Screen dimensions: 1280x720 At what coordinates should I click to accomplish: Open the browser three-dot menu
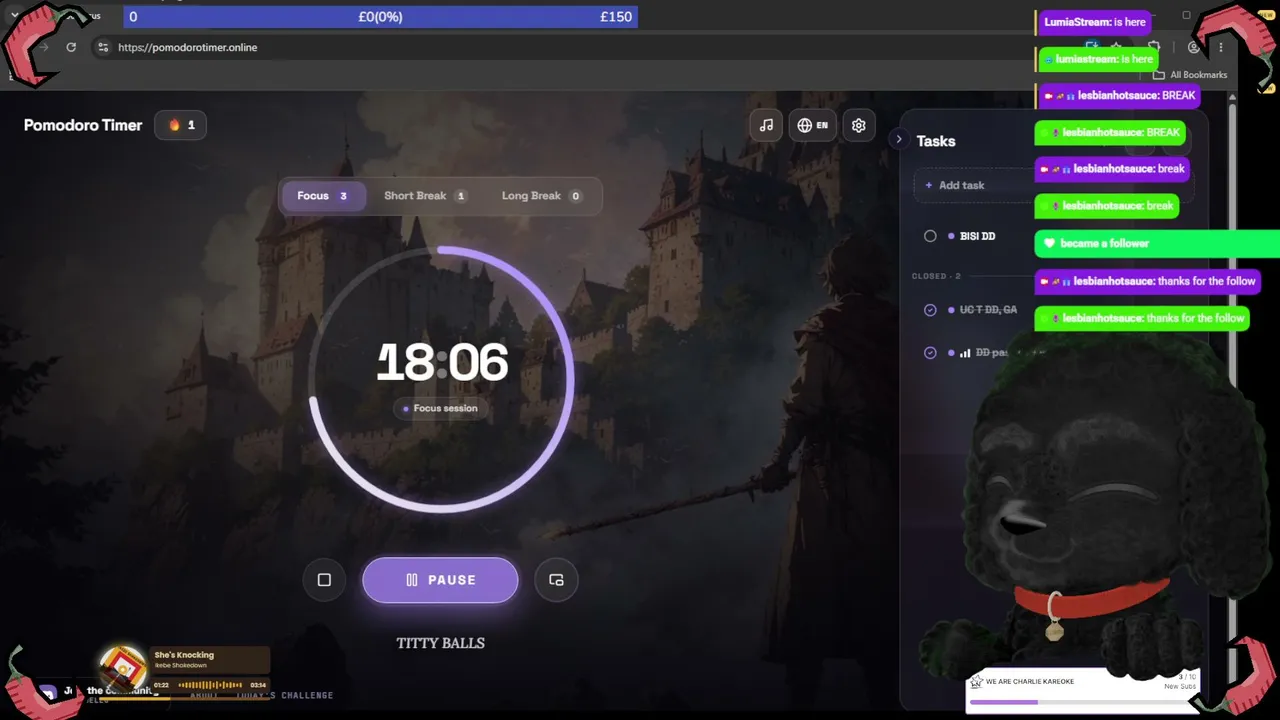pos(1221,47)
